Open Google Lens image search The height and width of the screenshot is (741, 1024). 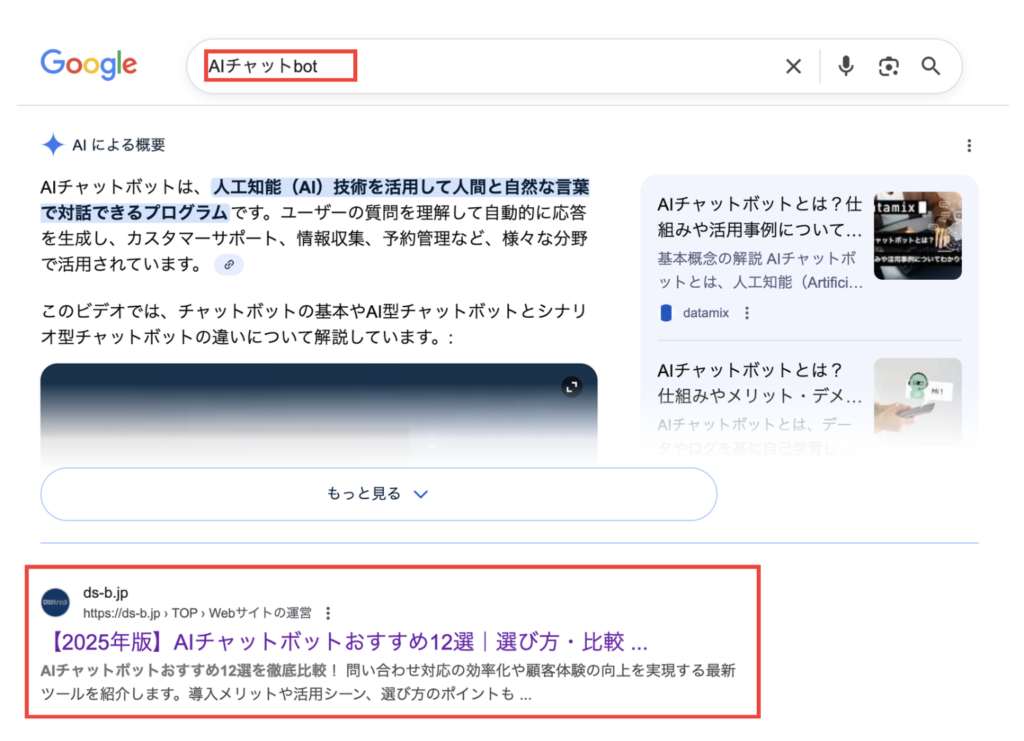click(888, 66)
